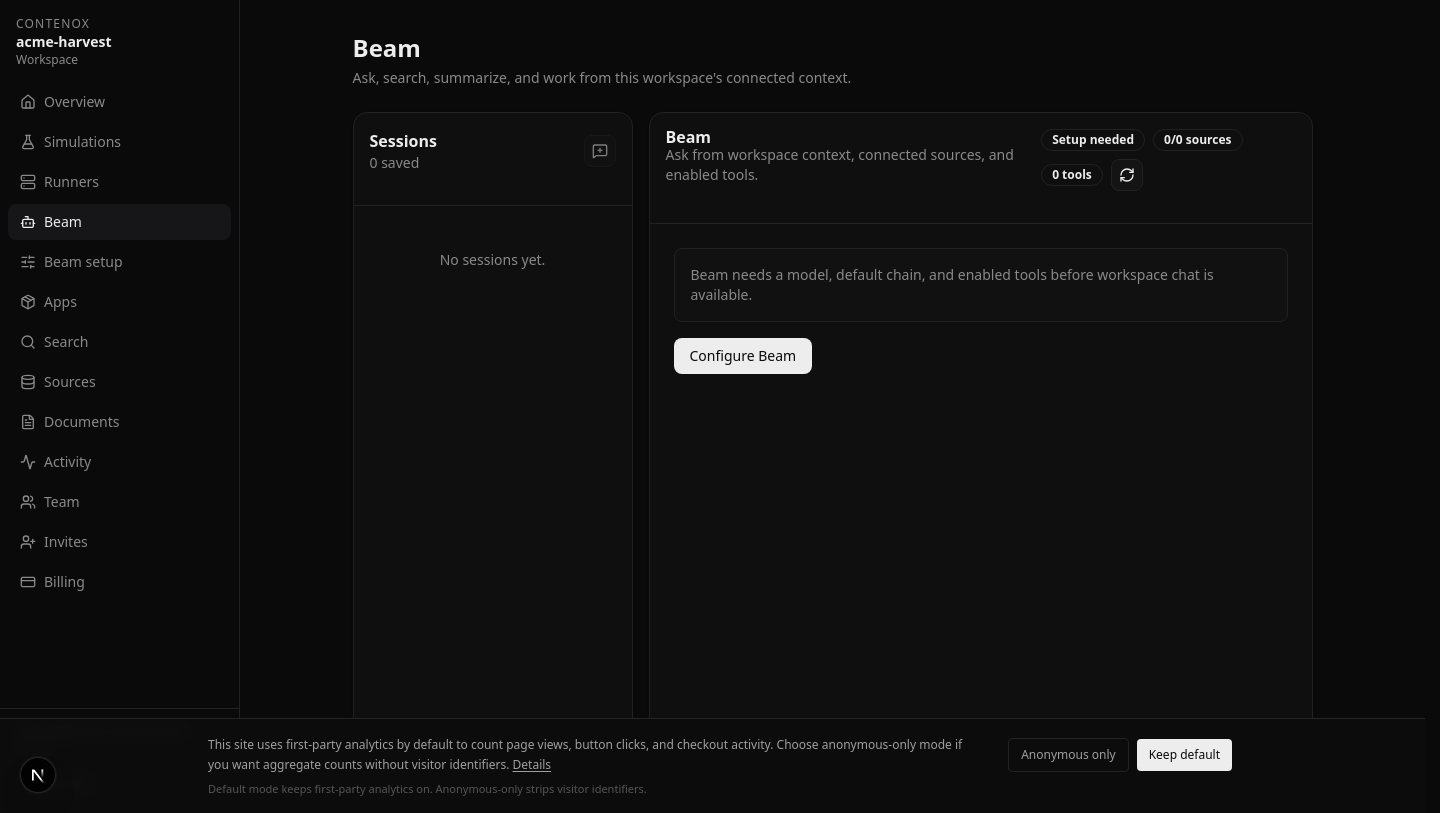Click the Sources database icon
This screenshot has width=1440, height=813.
[28, 382]
